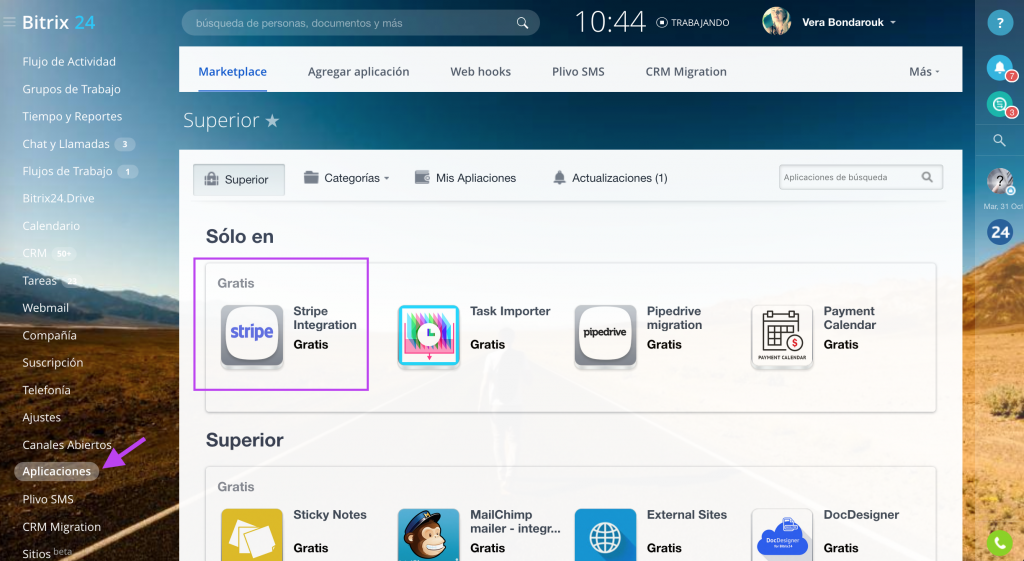Open Bitrix24.Drive in sidebar
The width and height of the screenshot is (1024, 561).
click(58, 199)
